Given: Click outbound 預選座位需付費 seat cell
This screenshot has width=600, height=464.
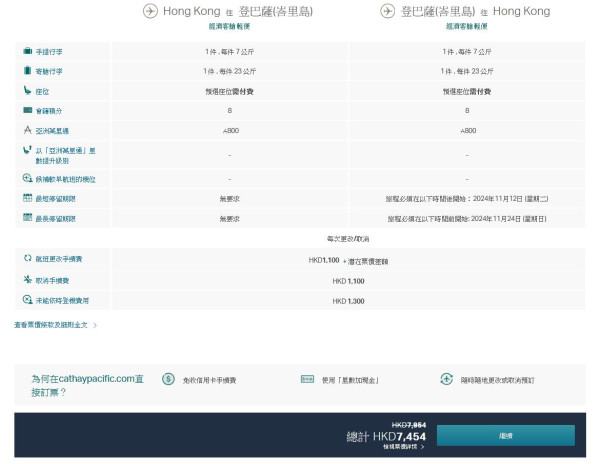Looking at the screenshot, I should pos(230,91).
